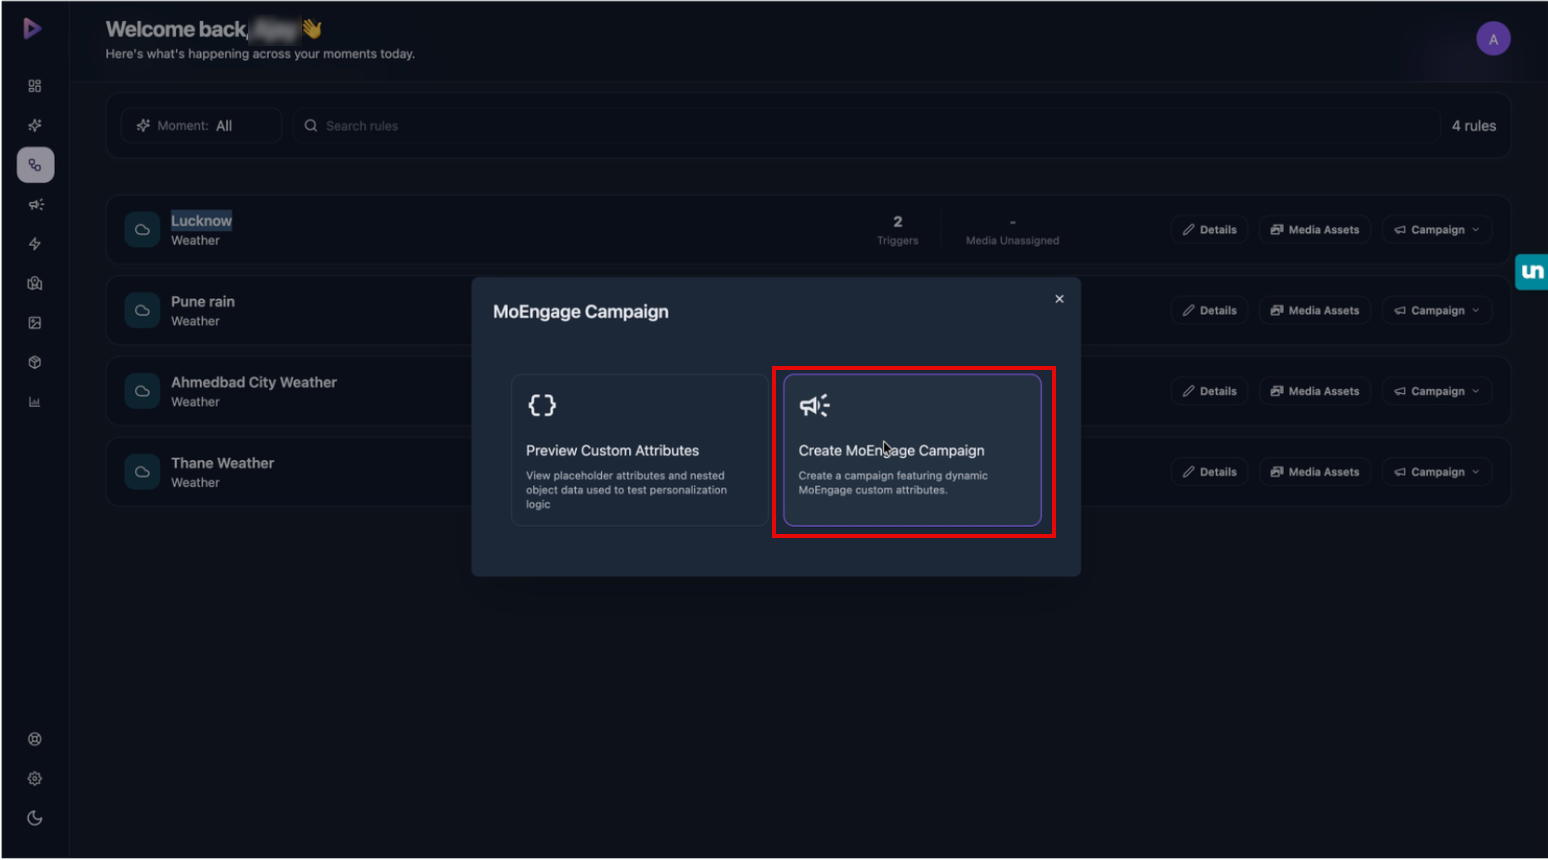Open the sidebar icon below the lightning bolt
Screen dimensions: 1548x860
pyautogui.click(x=35, y=283)
